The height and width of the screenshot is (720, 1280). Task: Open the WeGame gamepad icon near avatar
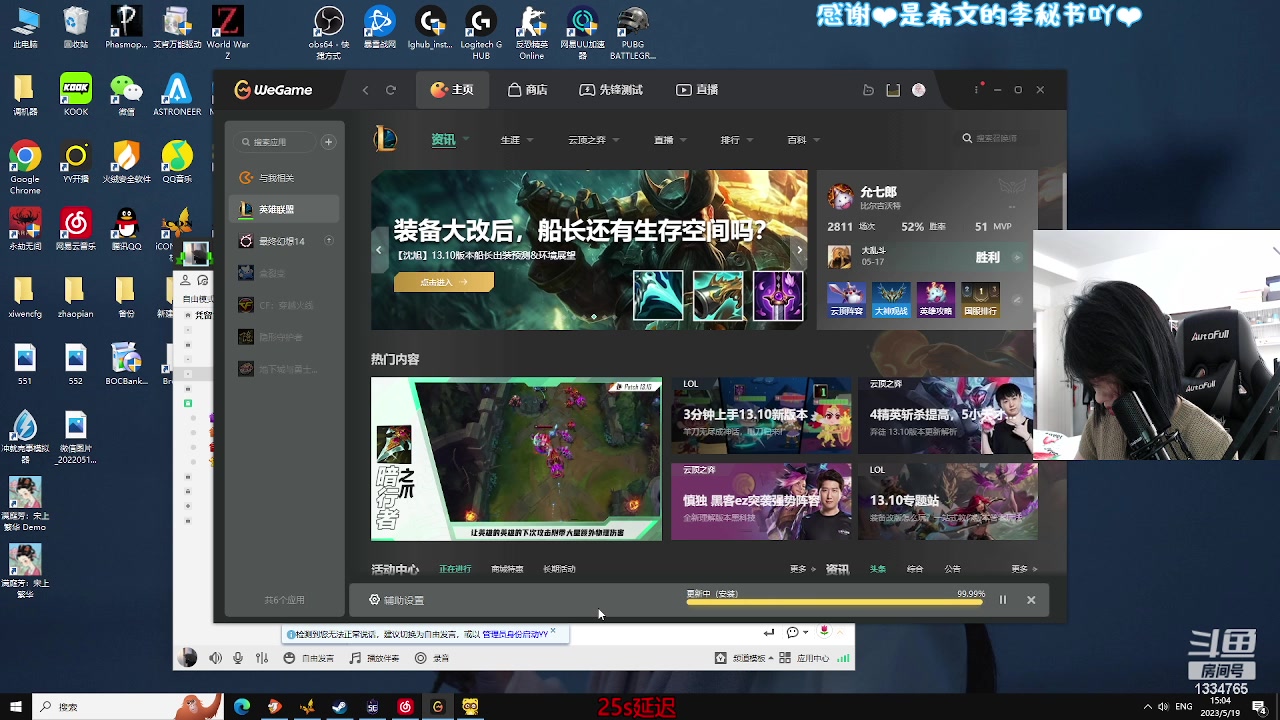click(x=868, y=90)
